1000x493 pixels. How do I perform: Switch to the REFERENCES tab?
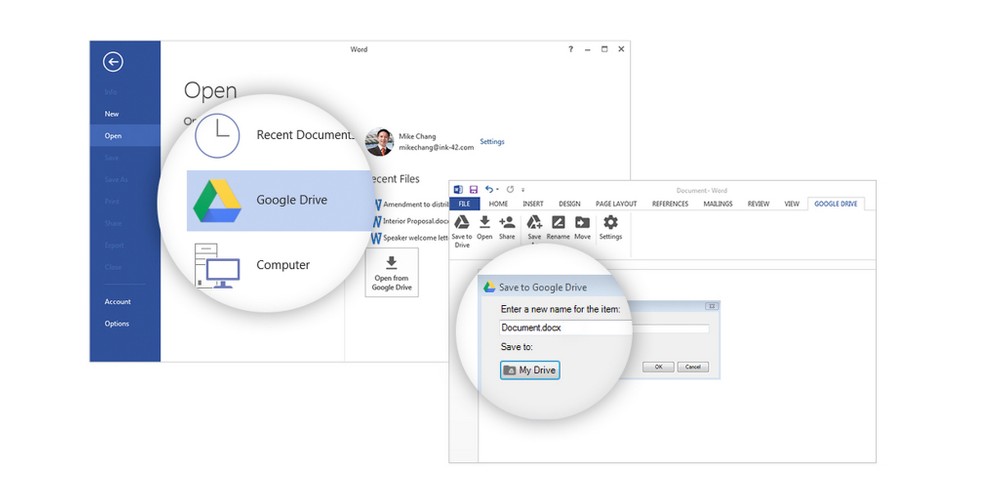(x=670, y=204)
